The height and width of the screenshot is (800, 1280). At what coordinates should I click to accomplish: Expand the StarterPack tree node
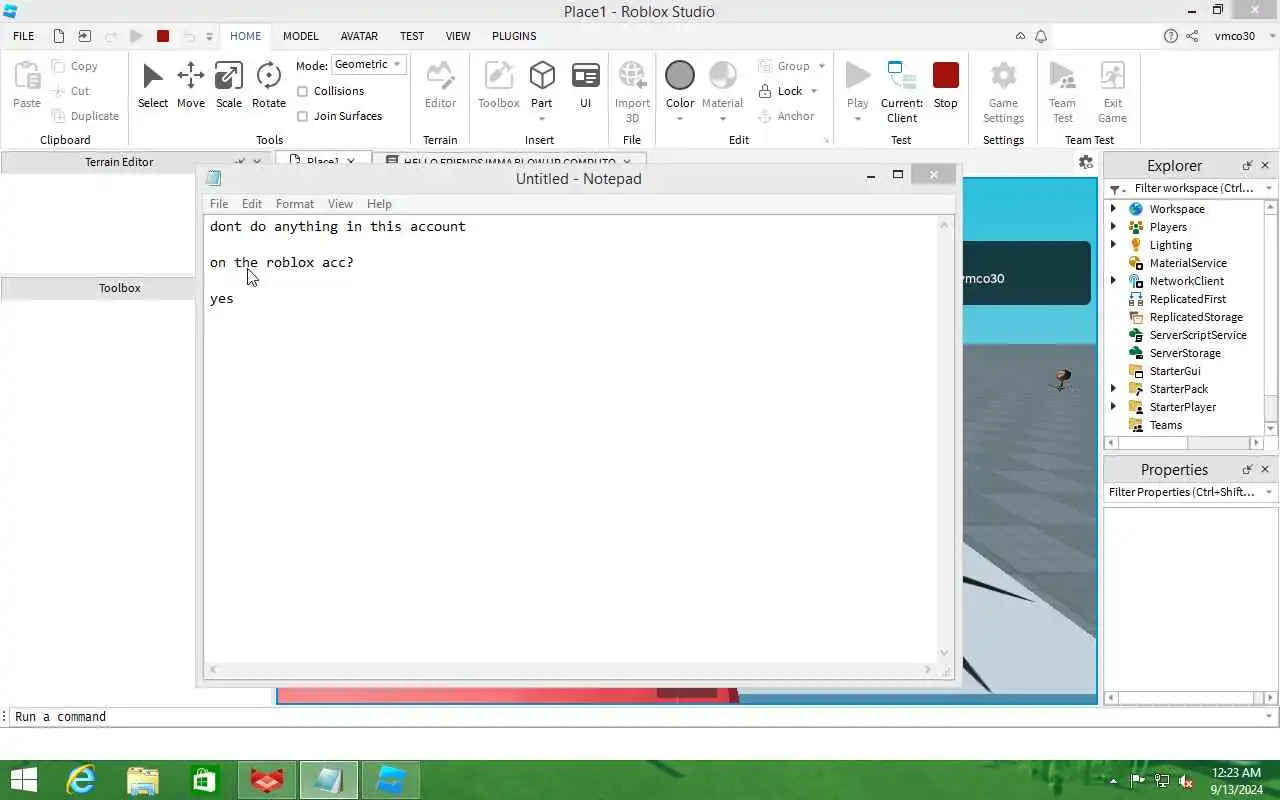(1113, 389)
